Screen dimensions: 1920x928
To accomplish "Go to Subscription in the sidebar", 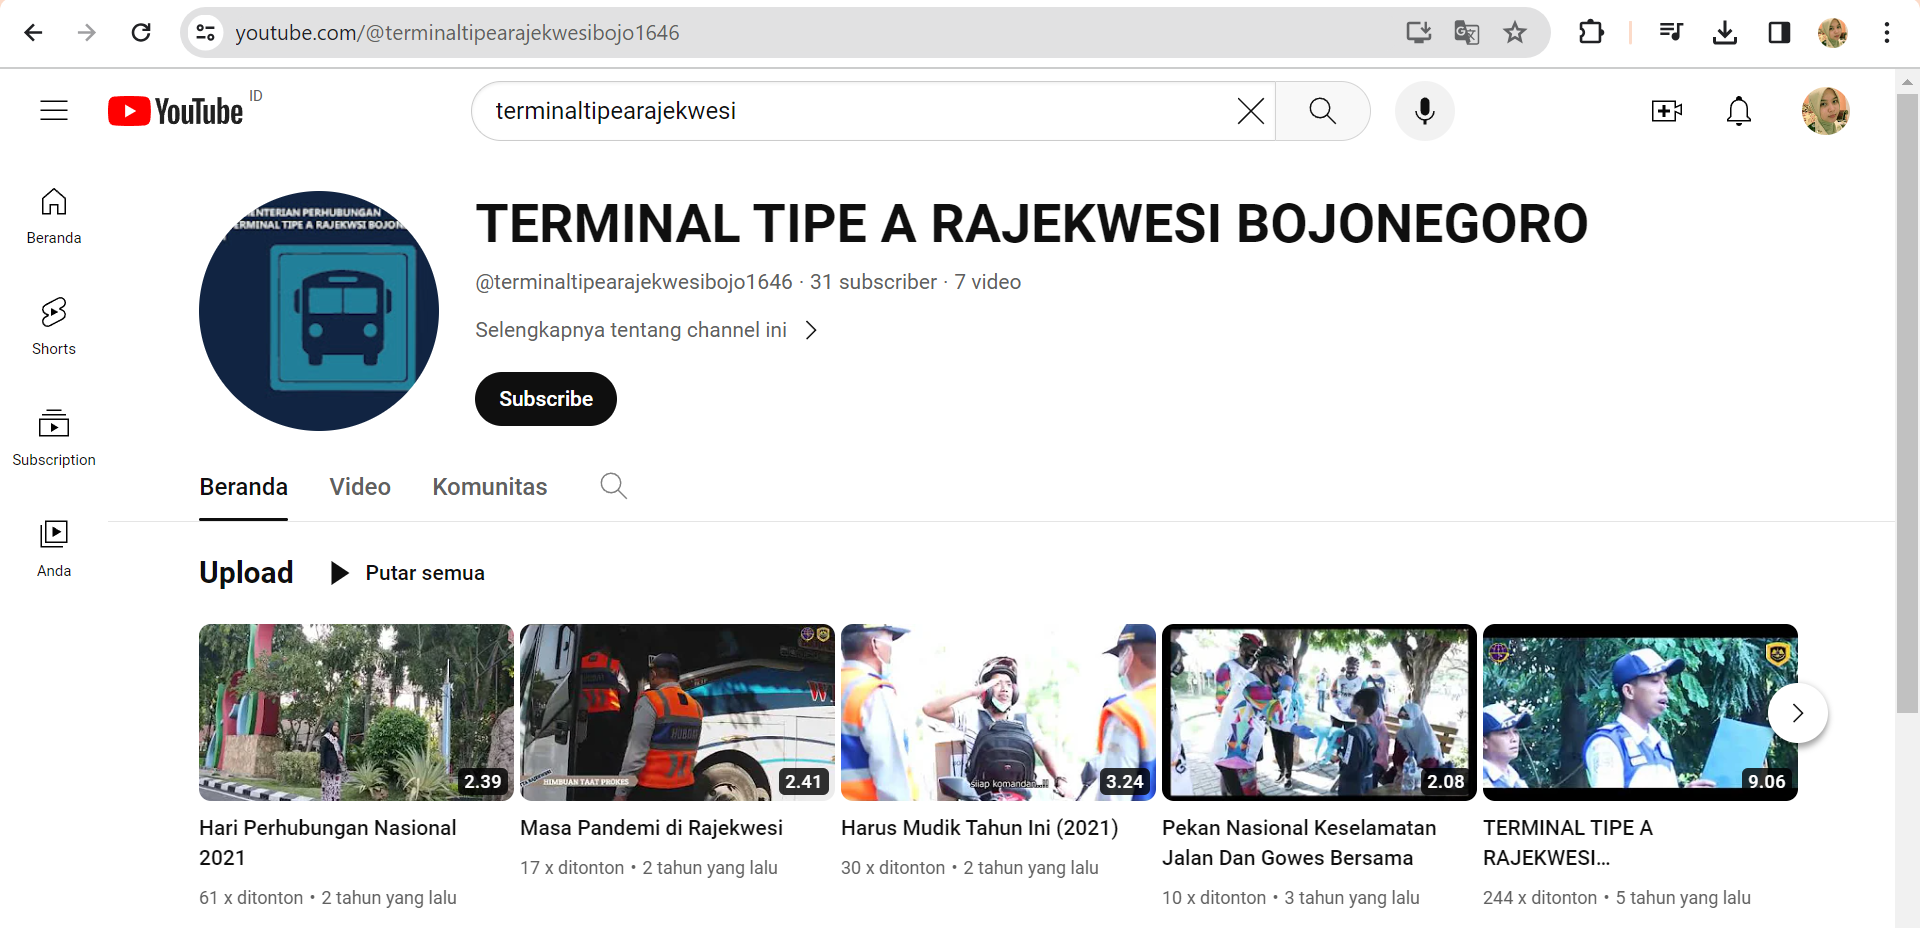I will (54, 437).
